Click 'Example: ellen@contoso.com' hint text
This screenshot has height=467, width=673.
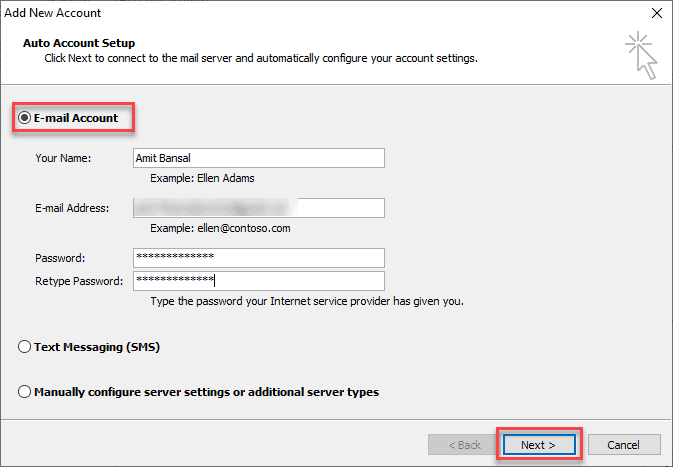pos(220,228)
